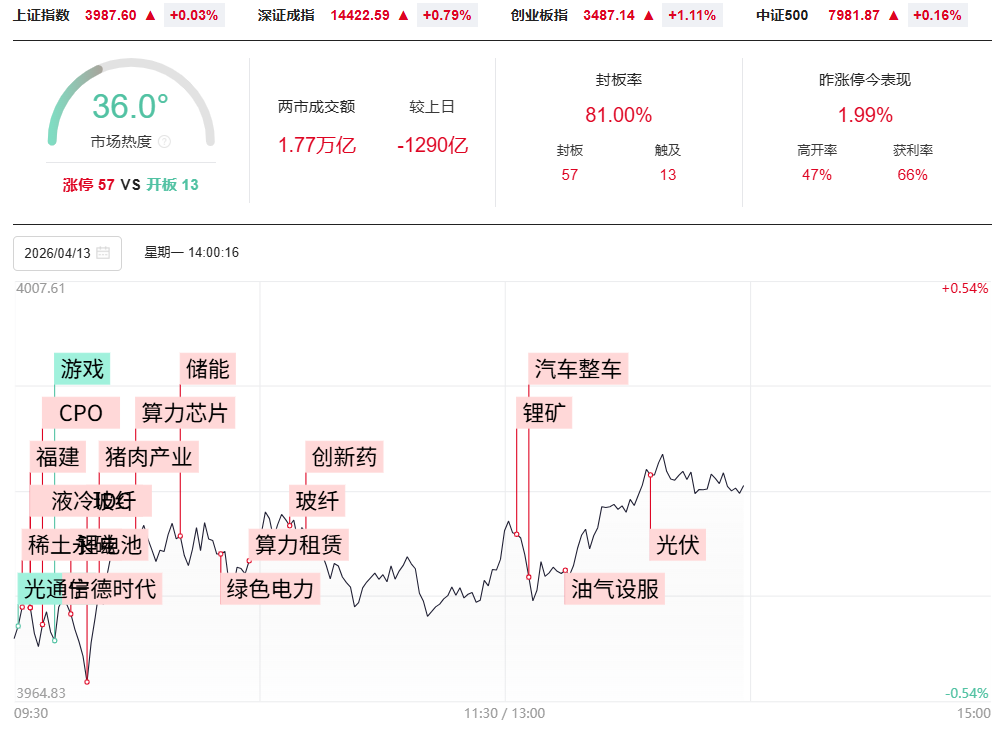Click the 涨停 57 count text
1007x732 pixels.
[88, 185]
